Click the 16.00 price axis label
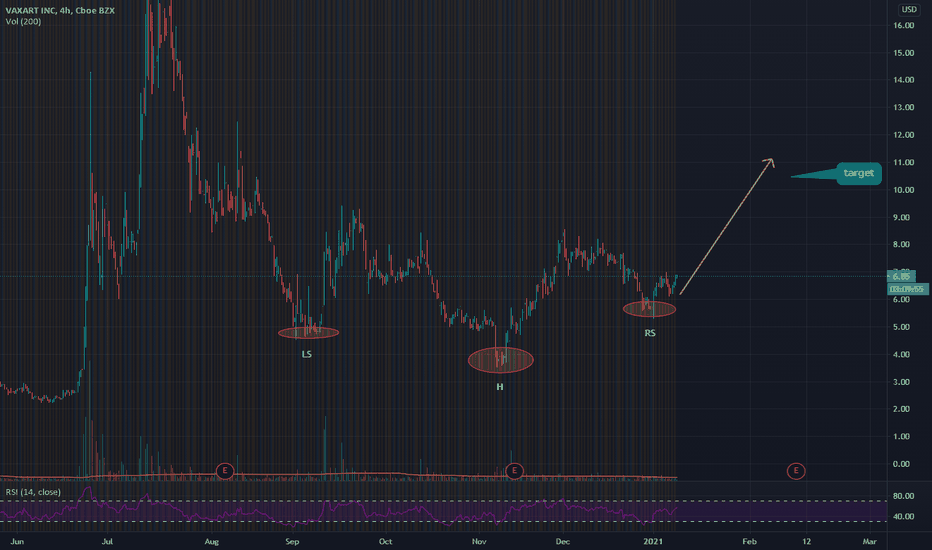 click(x=903, y=25)
